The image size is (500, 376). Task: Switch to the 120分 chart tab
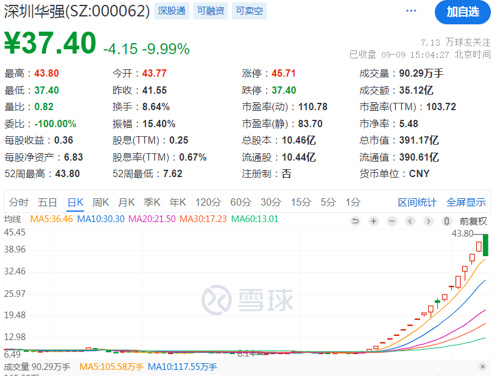208,202
